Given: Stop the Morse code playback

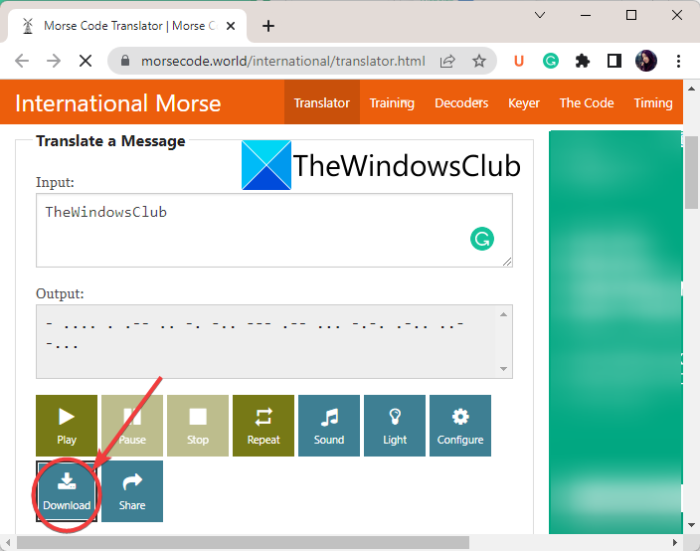Looking at the screenshot, I should [198, 426].
